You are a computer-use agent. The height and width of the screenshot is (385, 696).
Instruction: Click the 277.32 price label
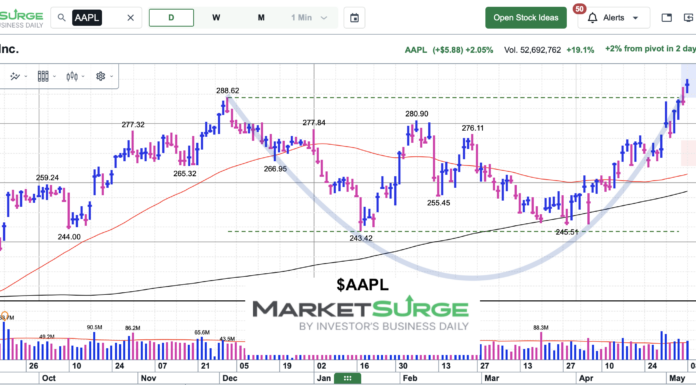click(133, 125)
